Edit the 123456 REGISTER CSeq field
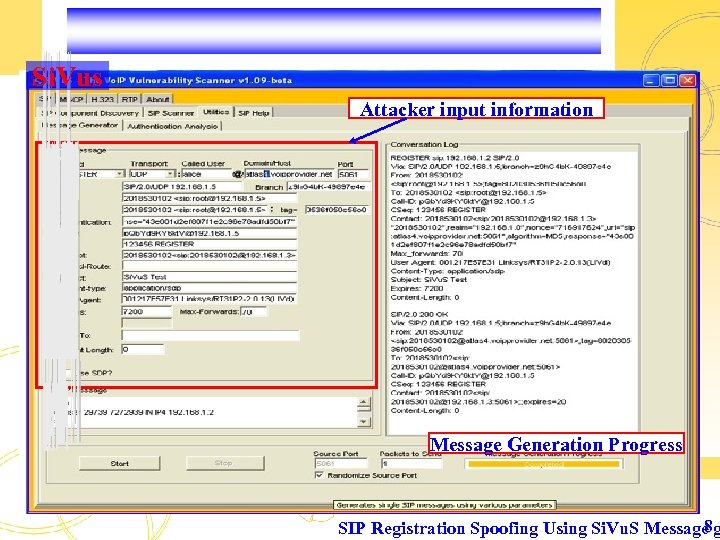This screenshot has width=720, height=540. point(209,244)
